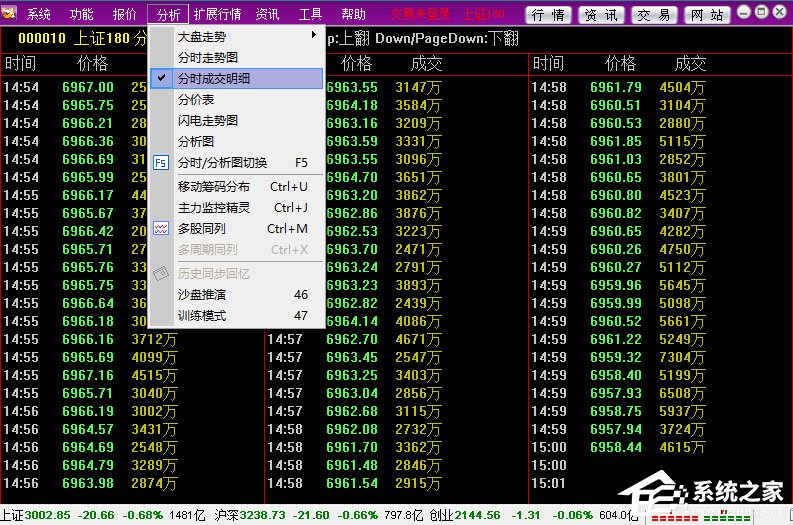The width and height of the screenshot is (793, 525).
Task: Click the red 上证180 label in title bar
Action: click(x=483, y=14)
